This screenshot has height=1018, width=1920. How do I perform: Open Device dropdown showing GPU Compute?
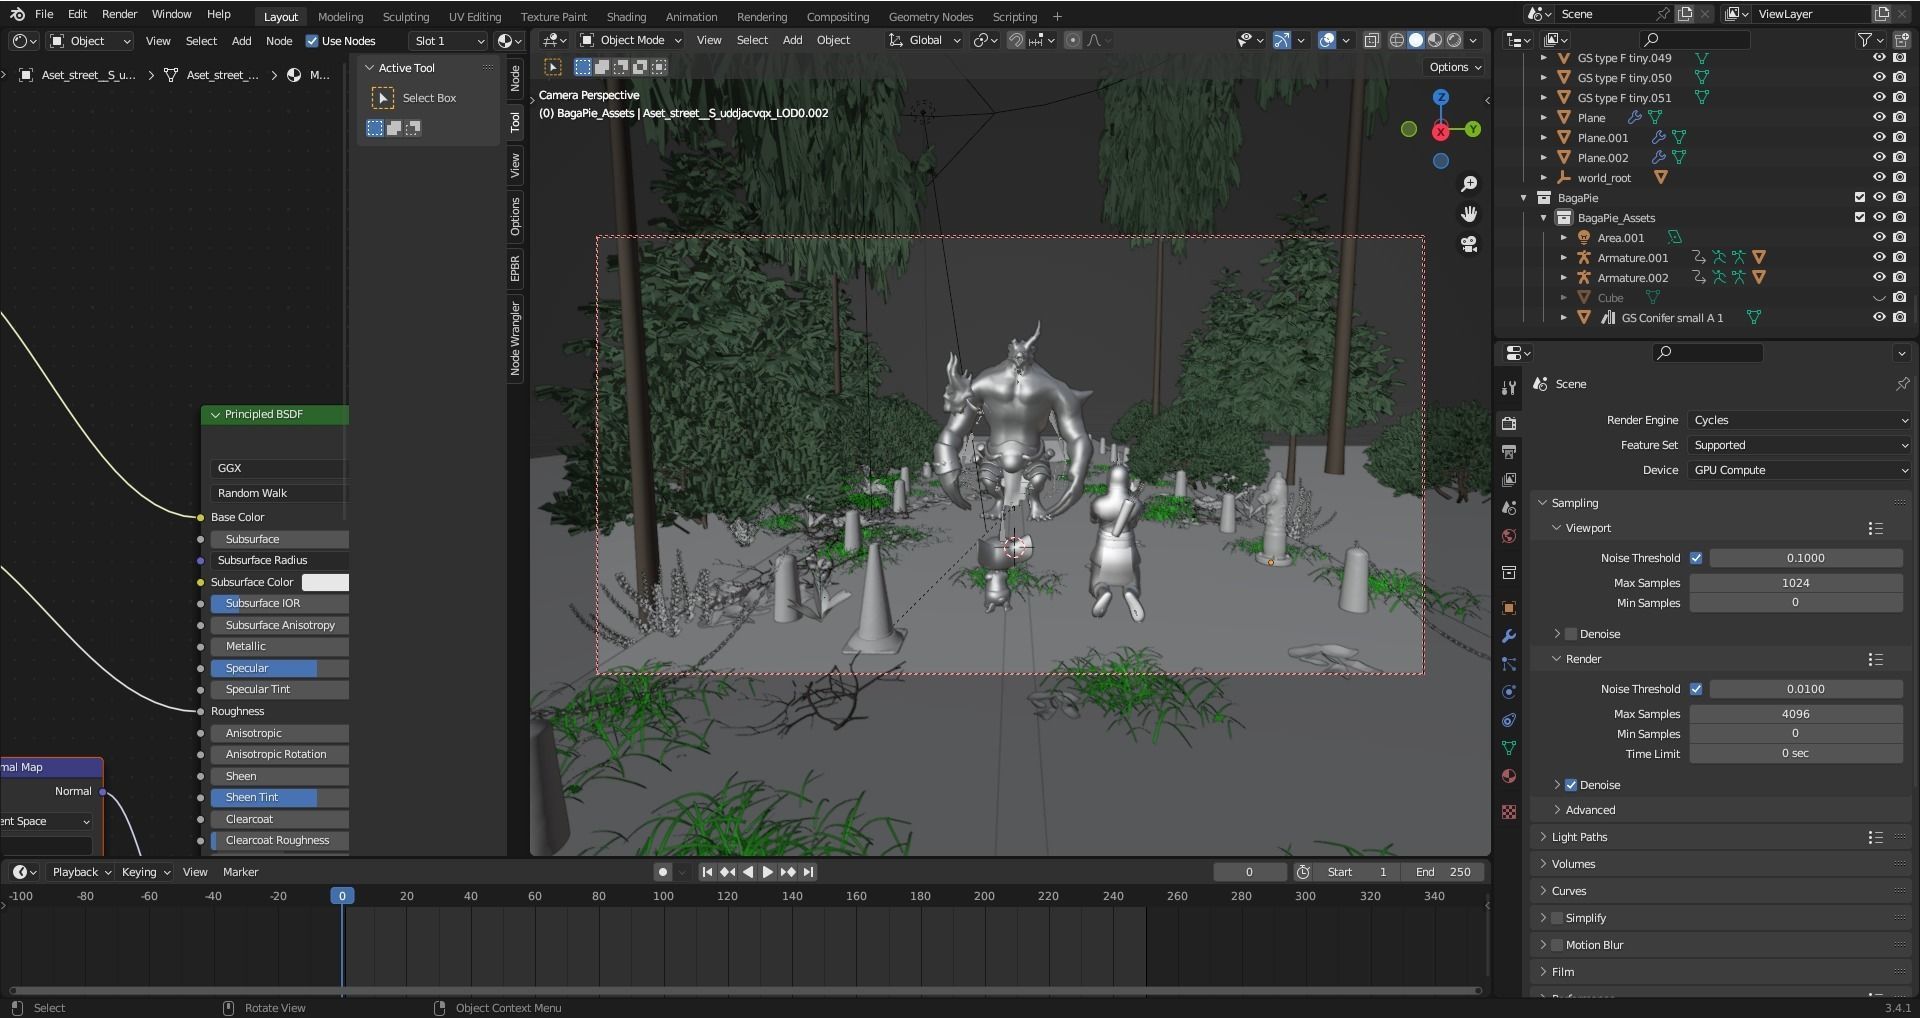click(1800, 470)
